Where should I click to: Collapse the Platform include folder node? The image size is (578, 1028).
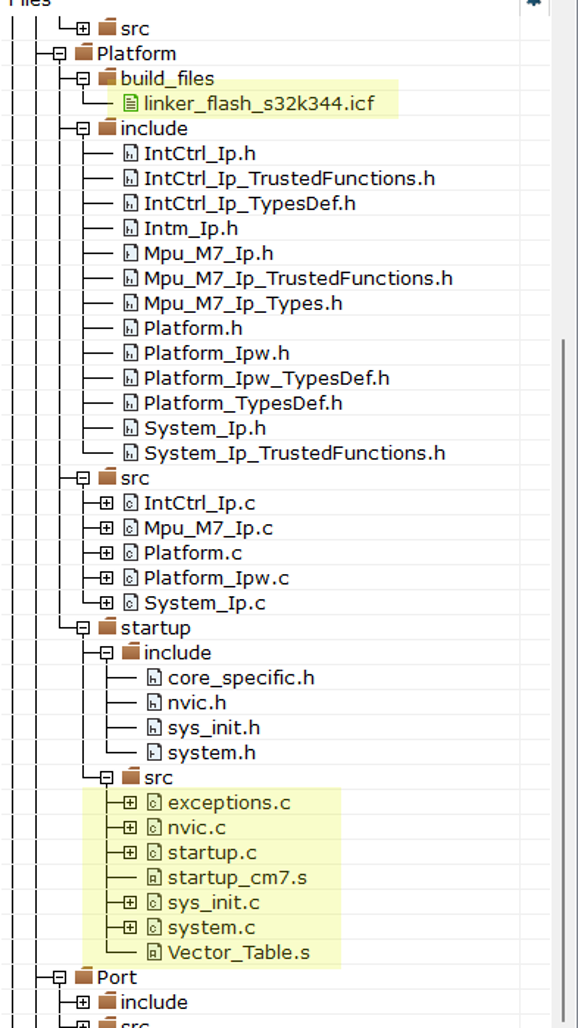click(x=83, y=128)
